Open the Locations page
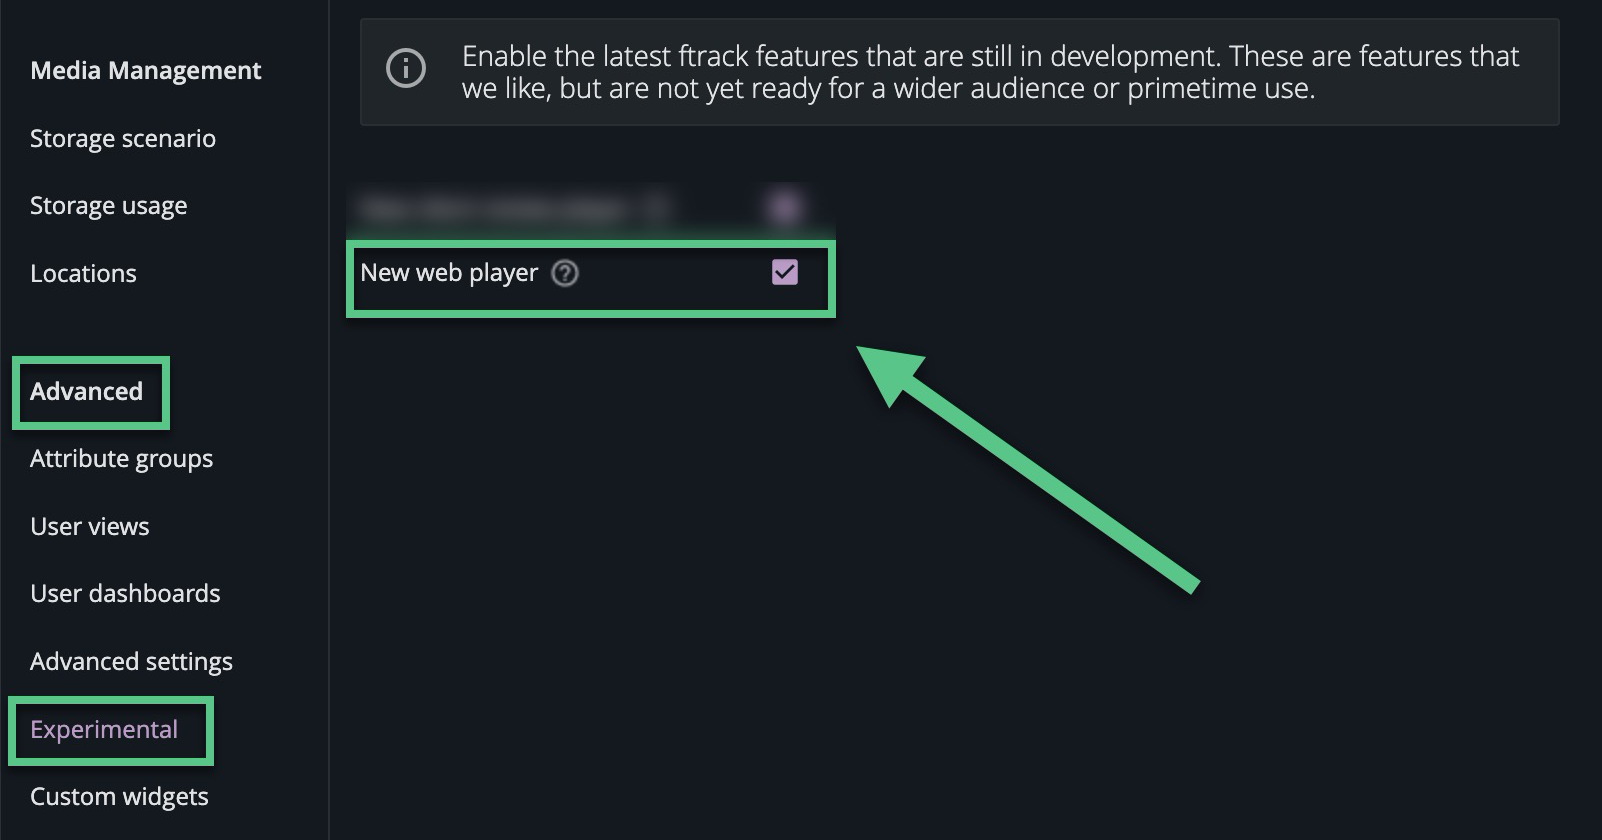Screen dimensions: 1602x840 click(83, 273)
